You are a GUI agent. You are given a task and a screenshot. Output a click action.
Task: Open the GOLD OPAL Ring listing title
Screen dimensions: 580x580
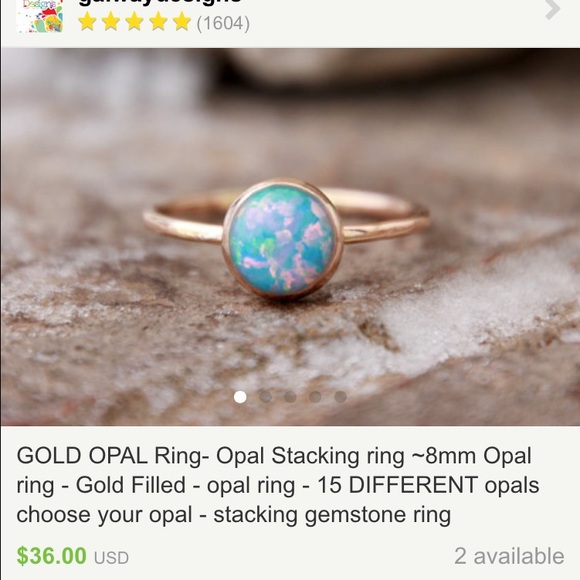pyautogui.click(x=277, y=485)
